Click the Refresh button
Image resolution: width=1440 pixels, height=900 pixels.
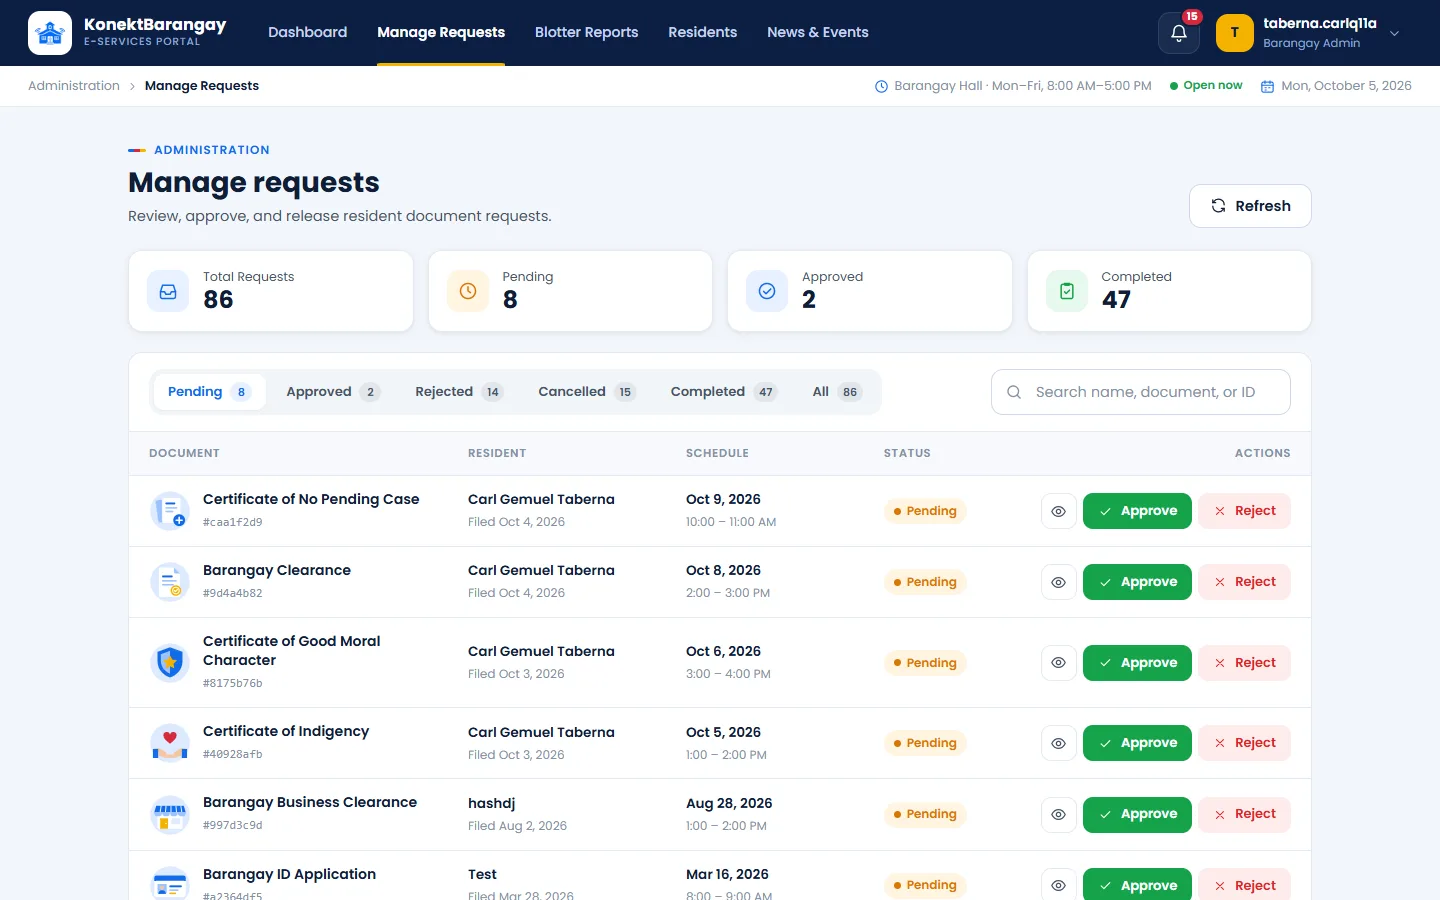(1250, 206)
